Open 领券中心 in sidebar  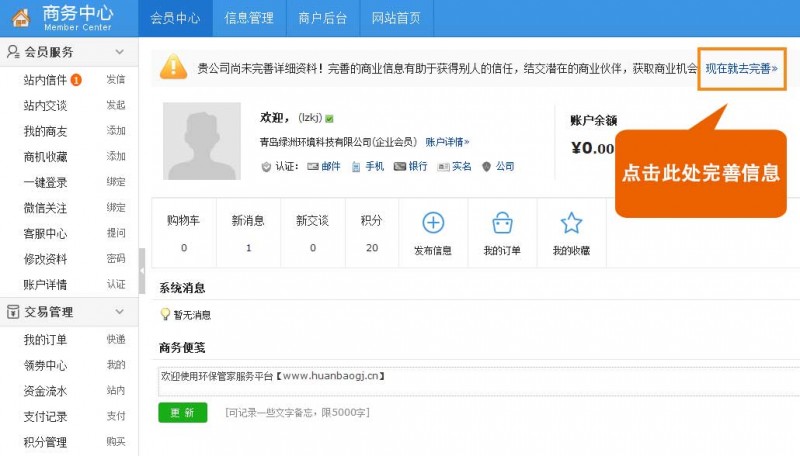(x=45, y=365)
